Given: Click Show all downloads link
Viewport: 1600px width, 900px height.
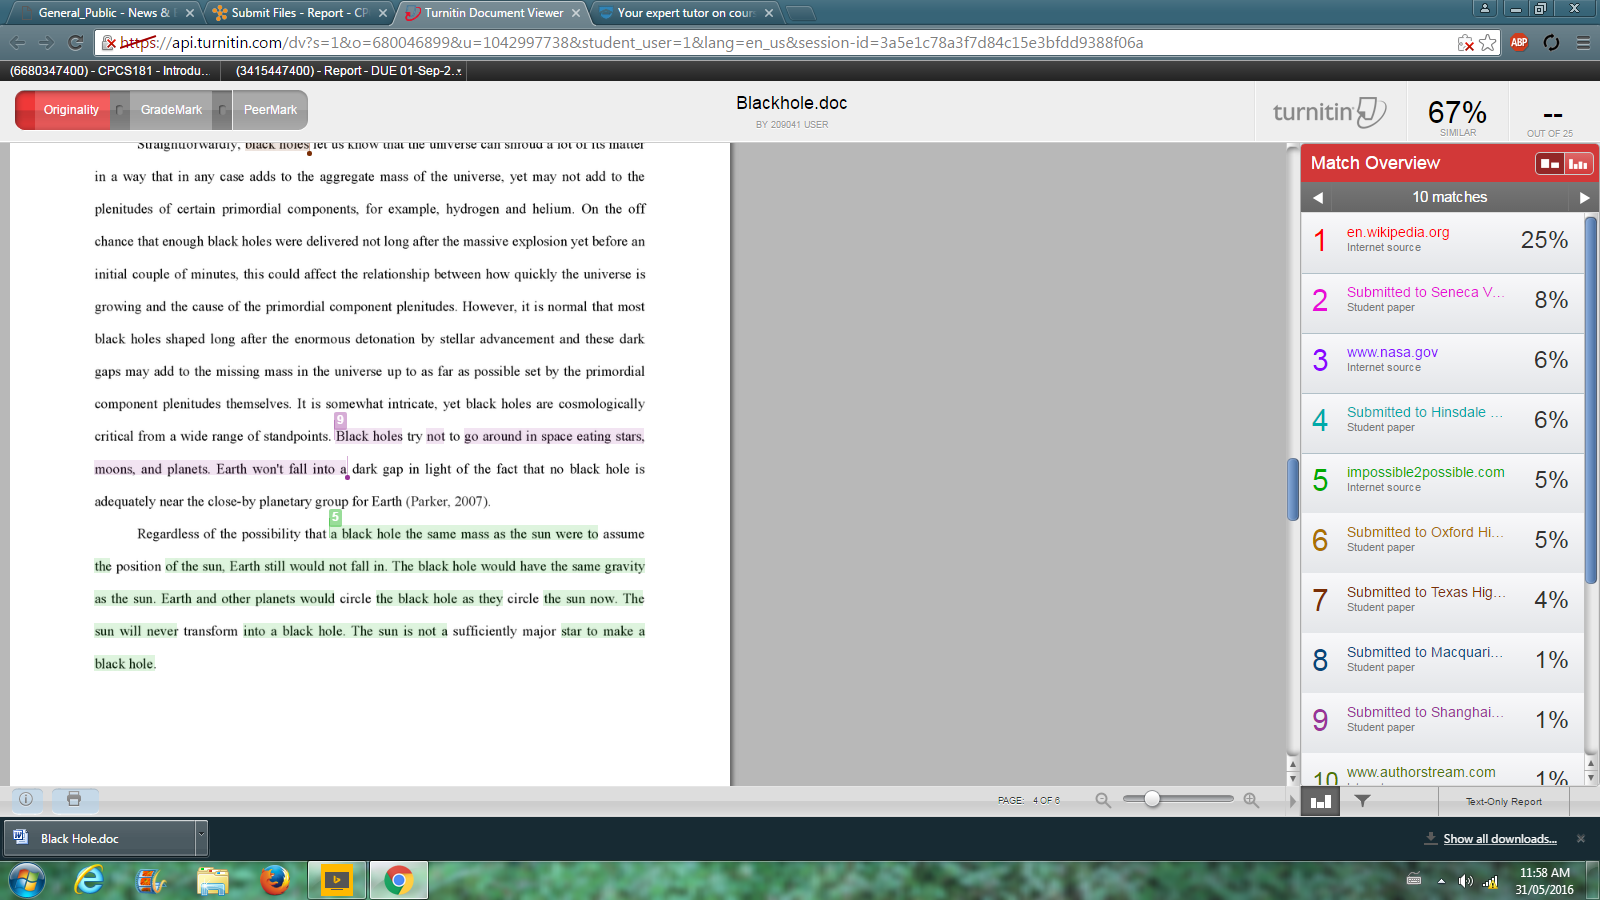Looking at the screenshot, I should 1499,839.
